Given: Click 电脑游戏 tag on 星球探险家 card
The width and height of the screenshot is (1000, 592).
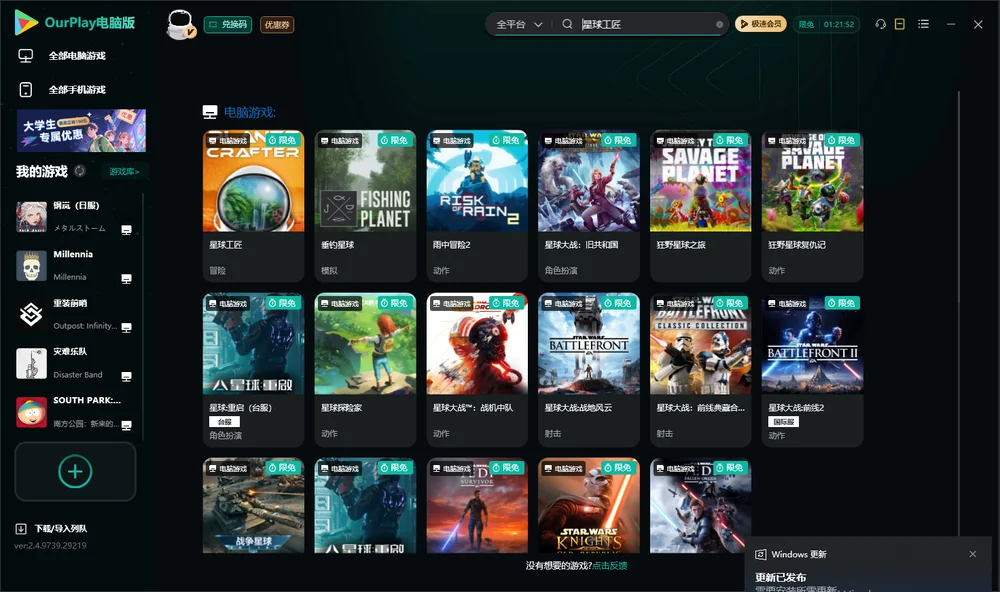Looking at the screenshot, I should pyautogui.click(x=340, y=304).
